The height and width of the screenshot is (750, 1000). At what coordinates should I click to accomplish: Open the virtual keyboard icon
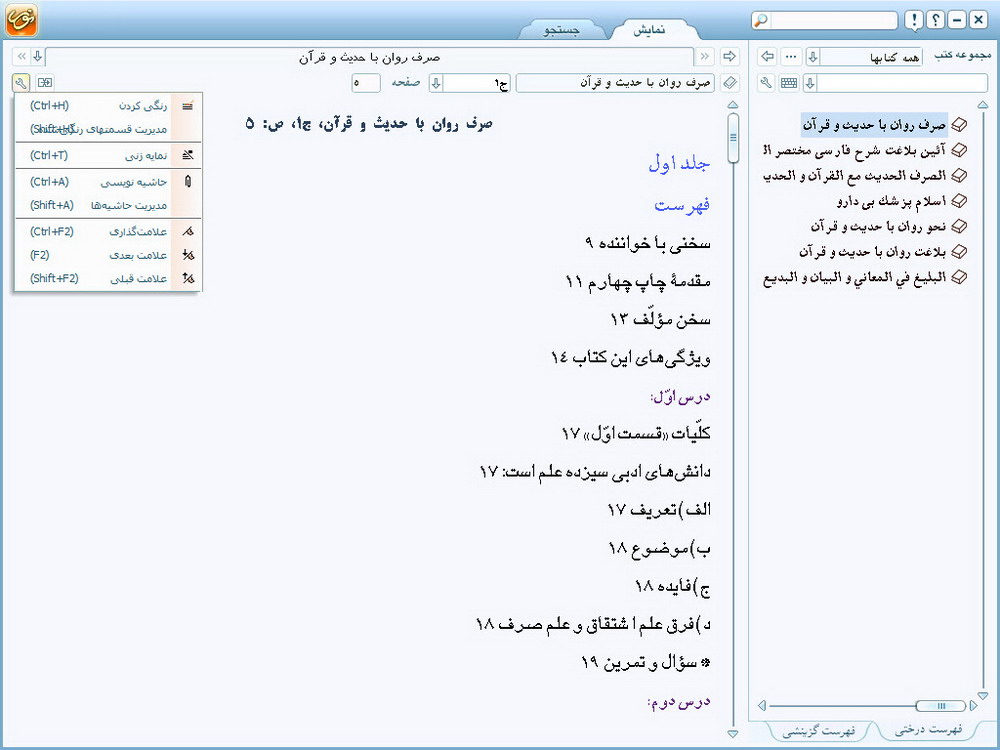point(789,83)
